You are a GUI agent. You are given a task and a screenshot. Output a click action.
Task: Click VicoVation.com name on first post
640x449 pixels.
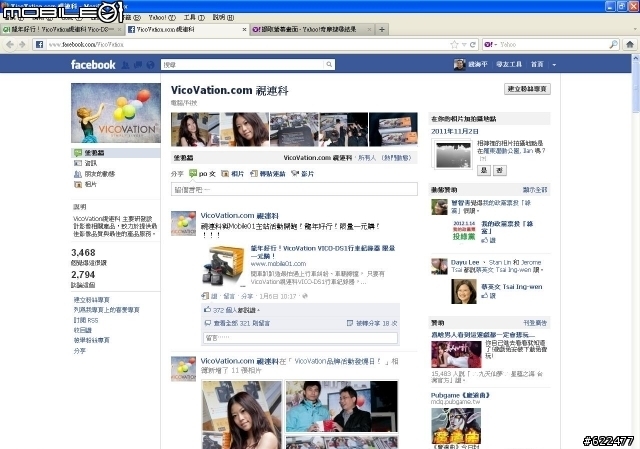tap(240, 216)
